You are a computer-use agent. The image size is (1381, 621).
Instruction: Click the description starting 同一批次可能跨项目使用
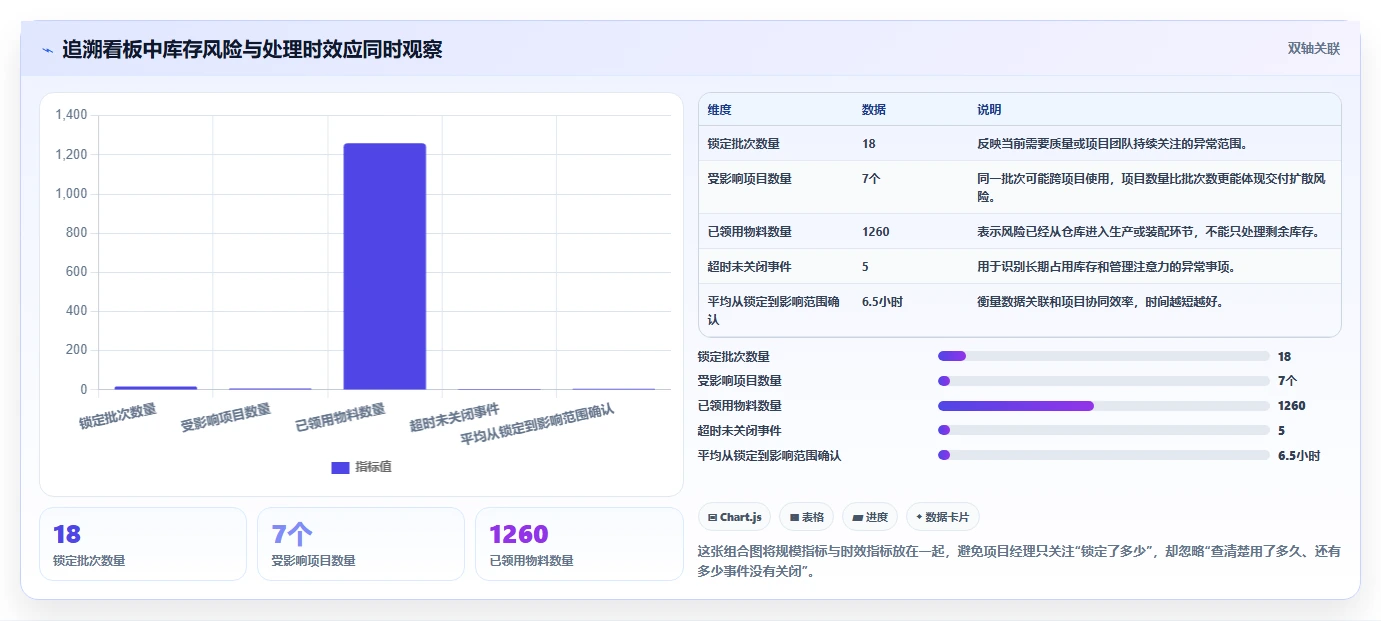(1152, 187)
